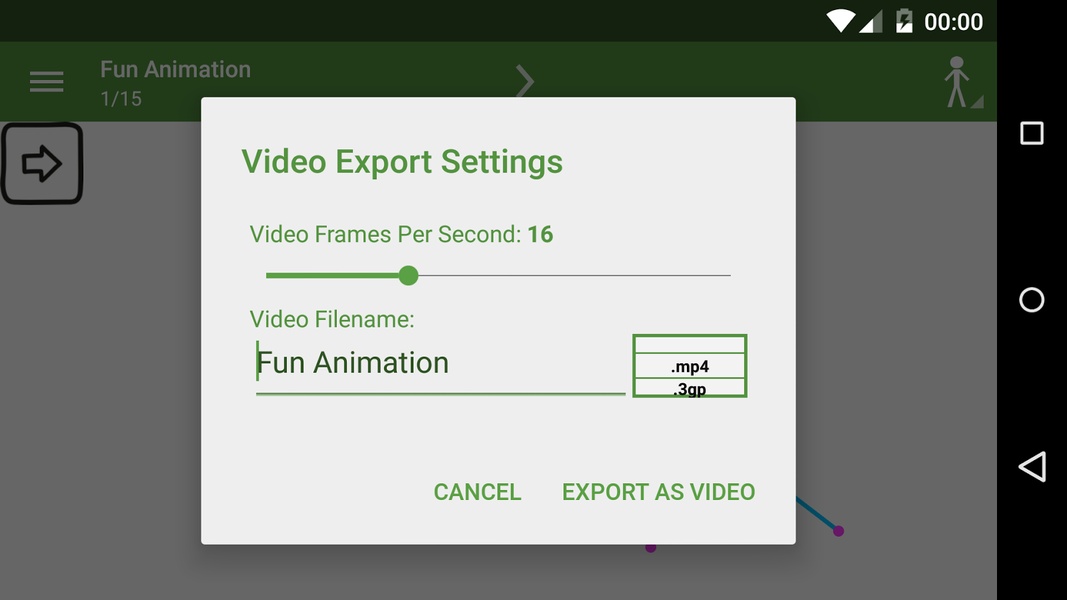Screen dimensions: 1067x600
Task: Select the .mp4 format option
Action: (690, 367)
